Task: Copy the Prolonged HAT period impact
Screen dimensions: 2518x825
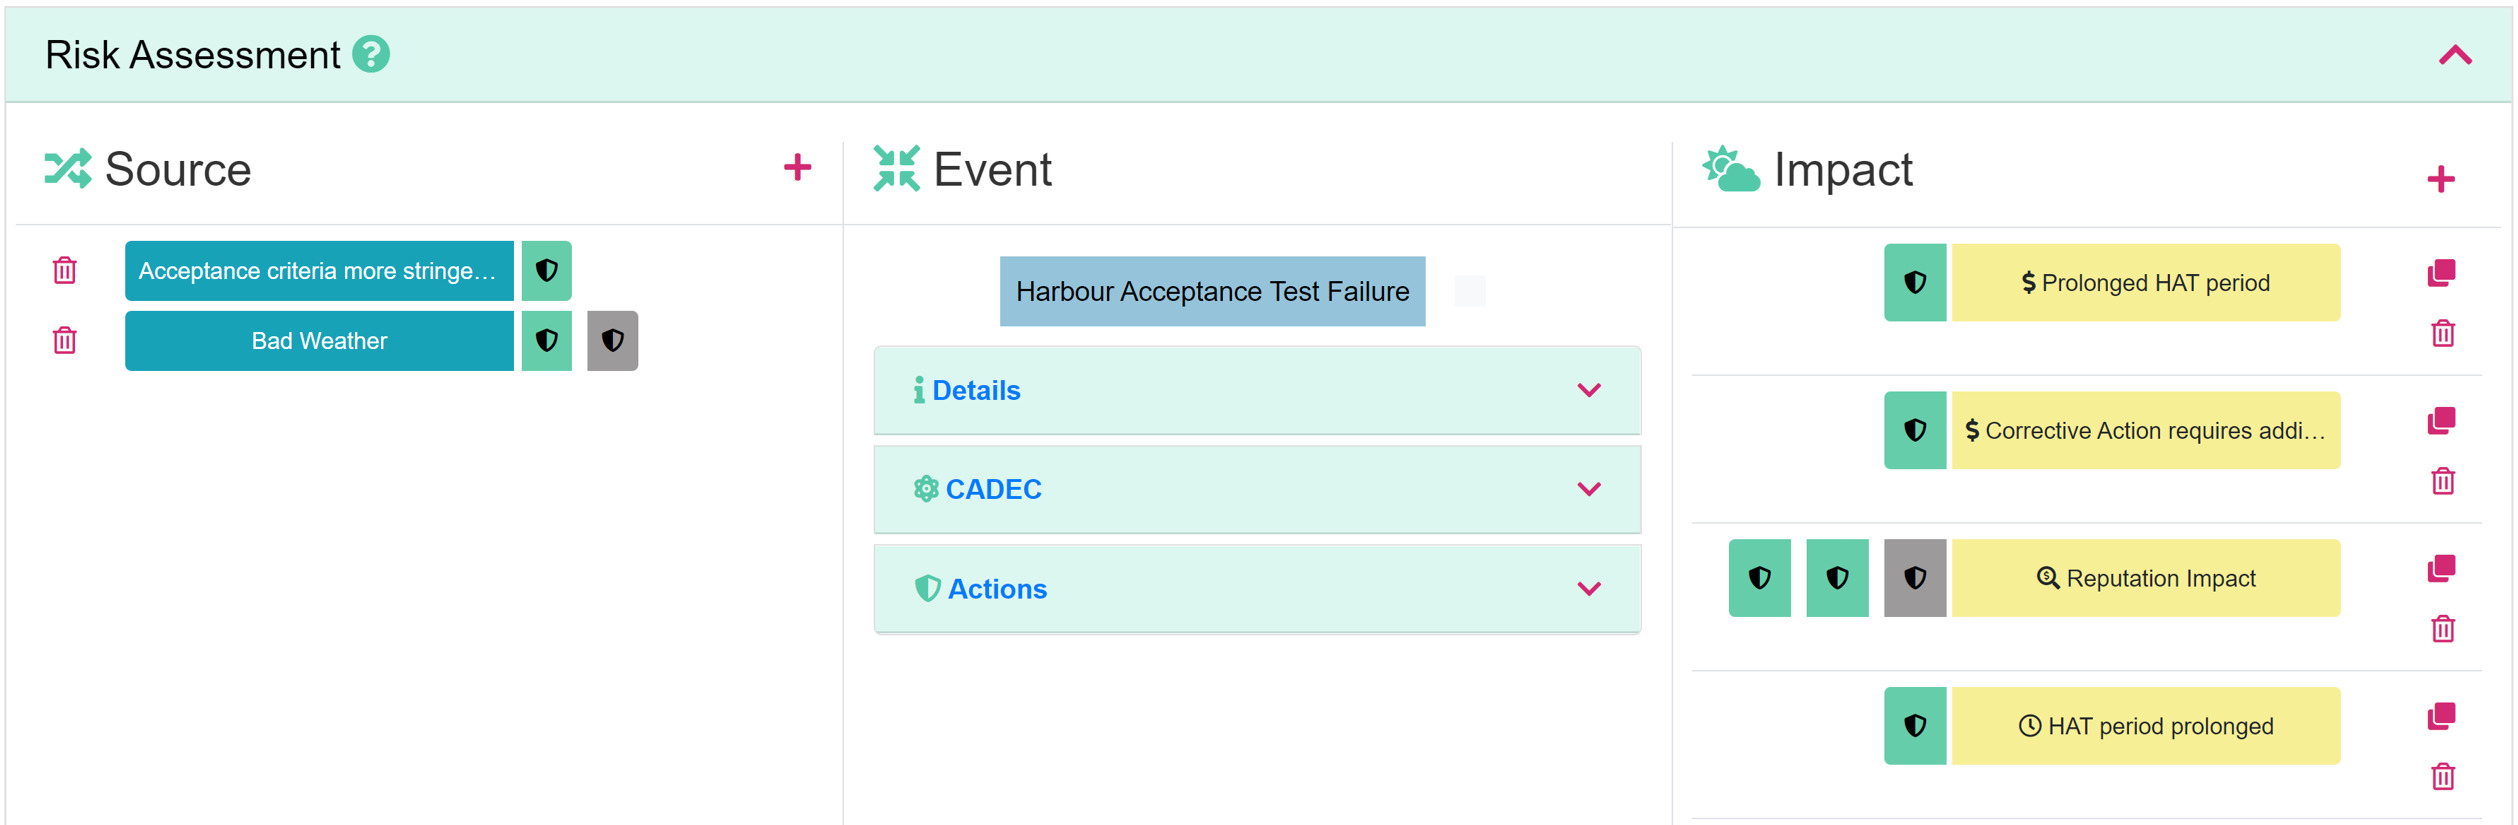Action: 2442,272
